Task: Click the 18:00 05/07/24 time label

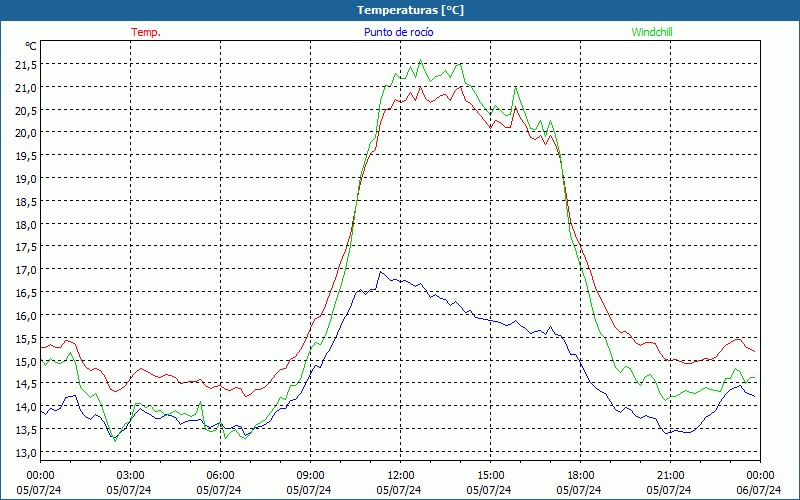Action: [x=580, y=483]
